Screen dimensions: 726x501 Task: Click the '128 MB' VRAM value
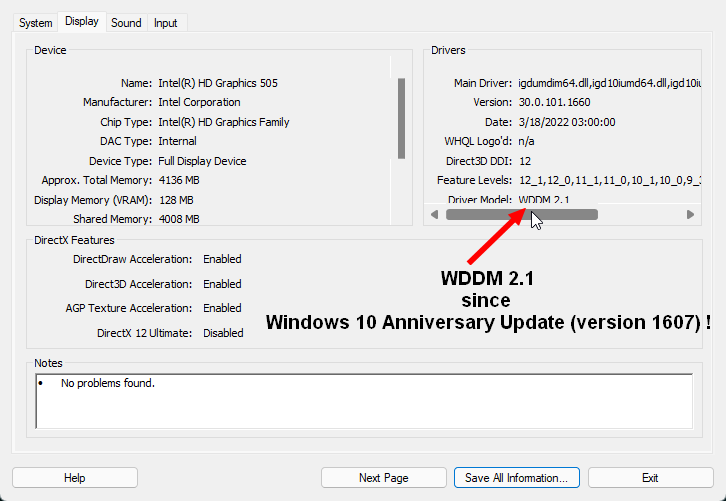click(x=176, y=200)
